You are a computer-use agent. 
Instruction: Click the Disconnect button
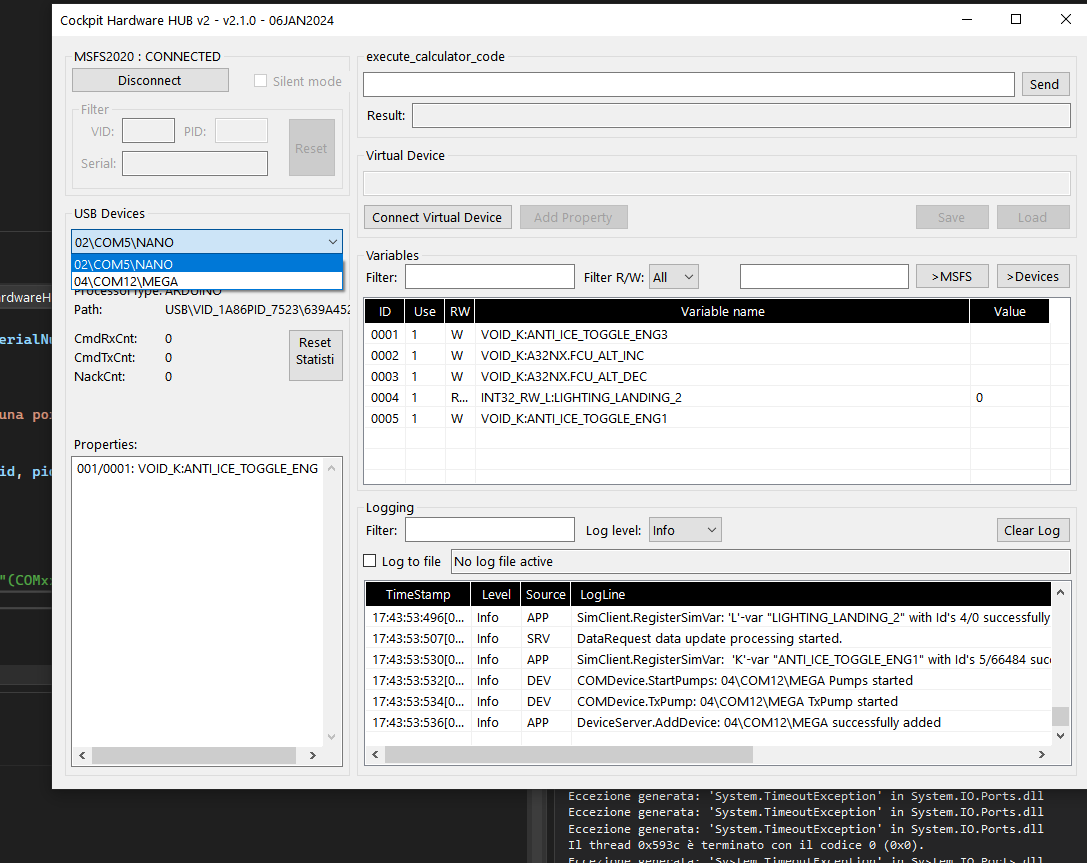click(150, 79)
